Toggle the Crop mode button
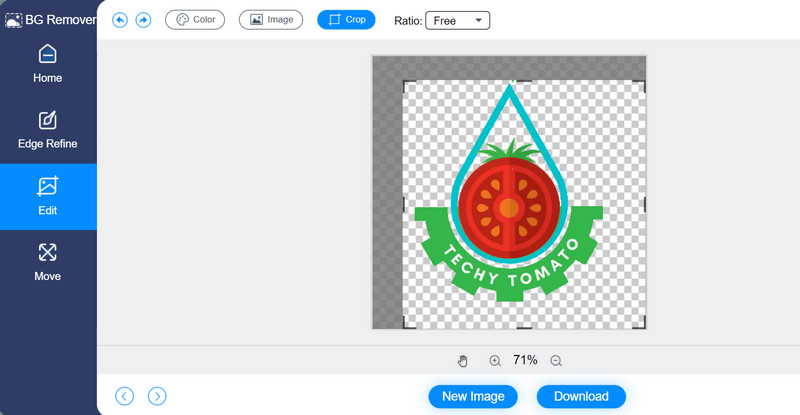The image size is (800, 415). 346,20
